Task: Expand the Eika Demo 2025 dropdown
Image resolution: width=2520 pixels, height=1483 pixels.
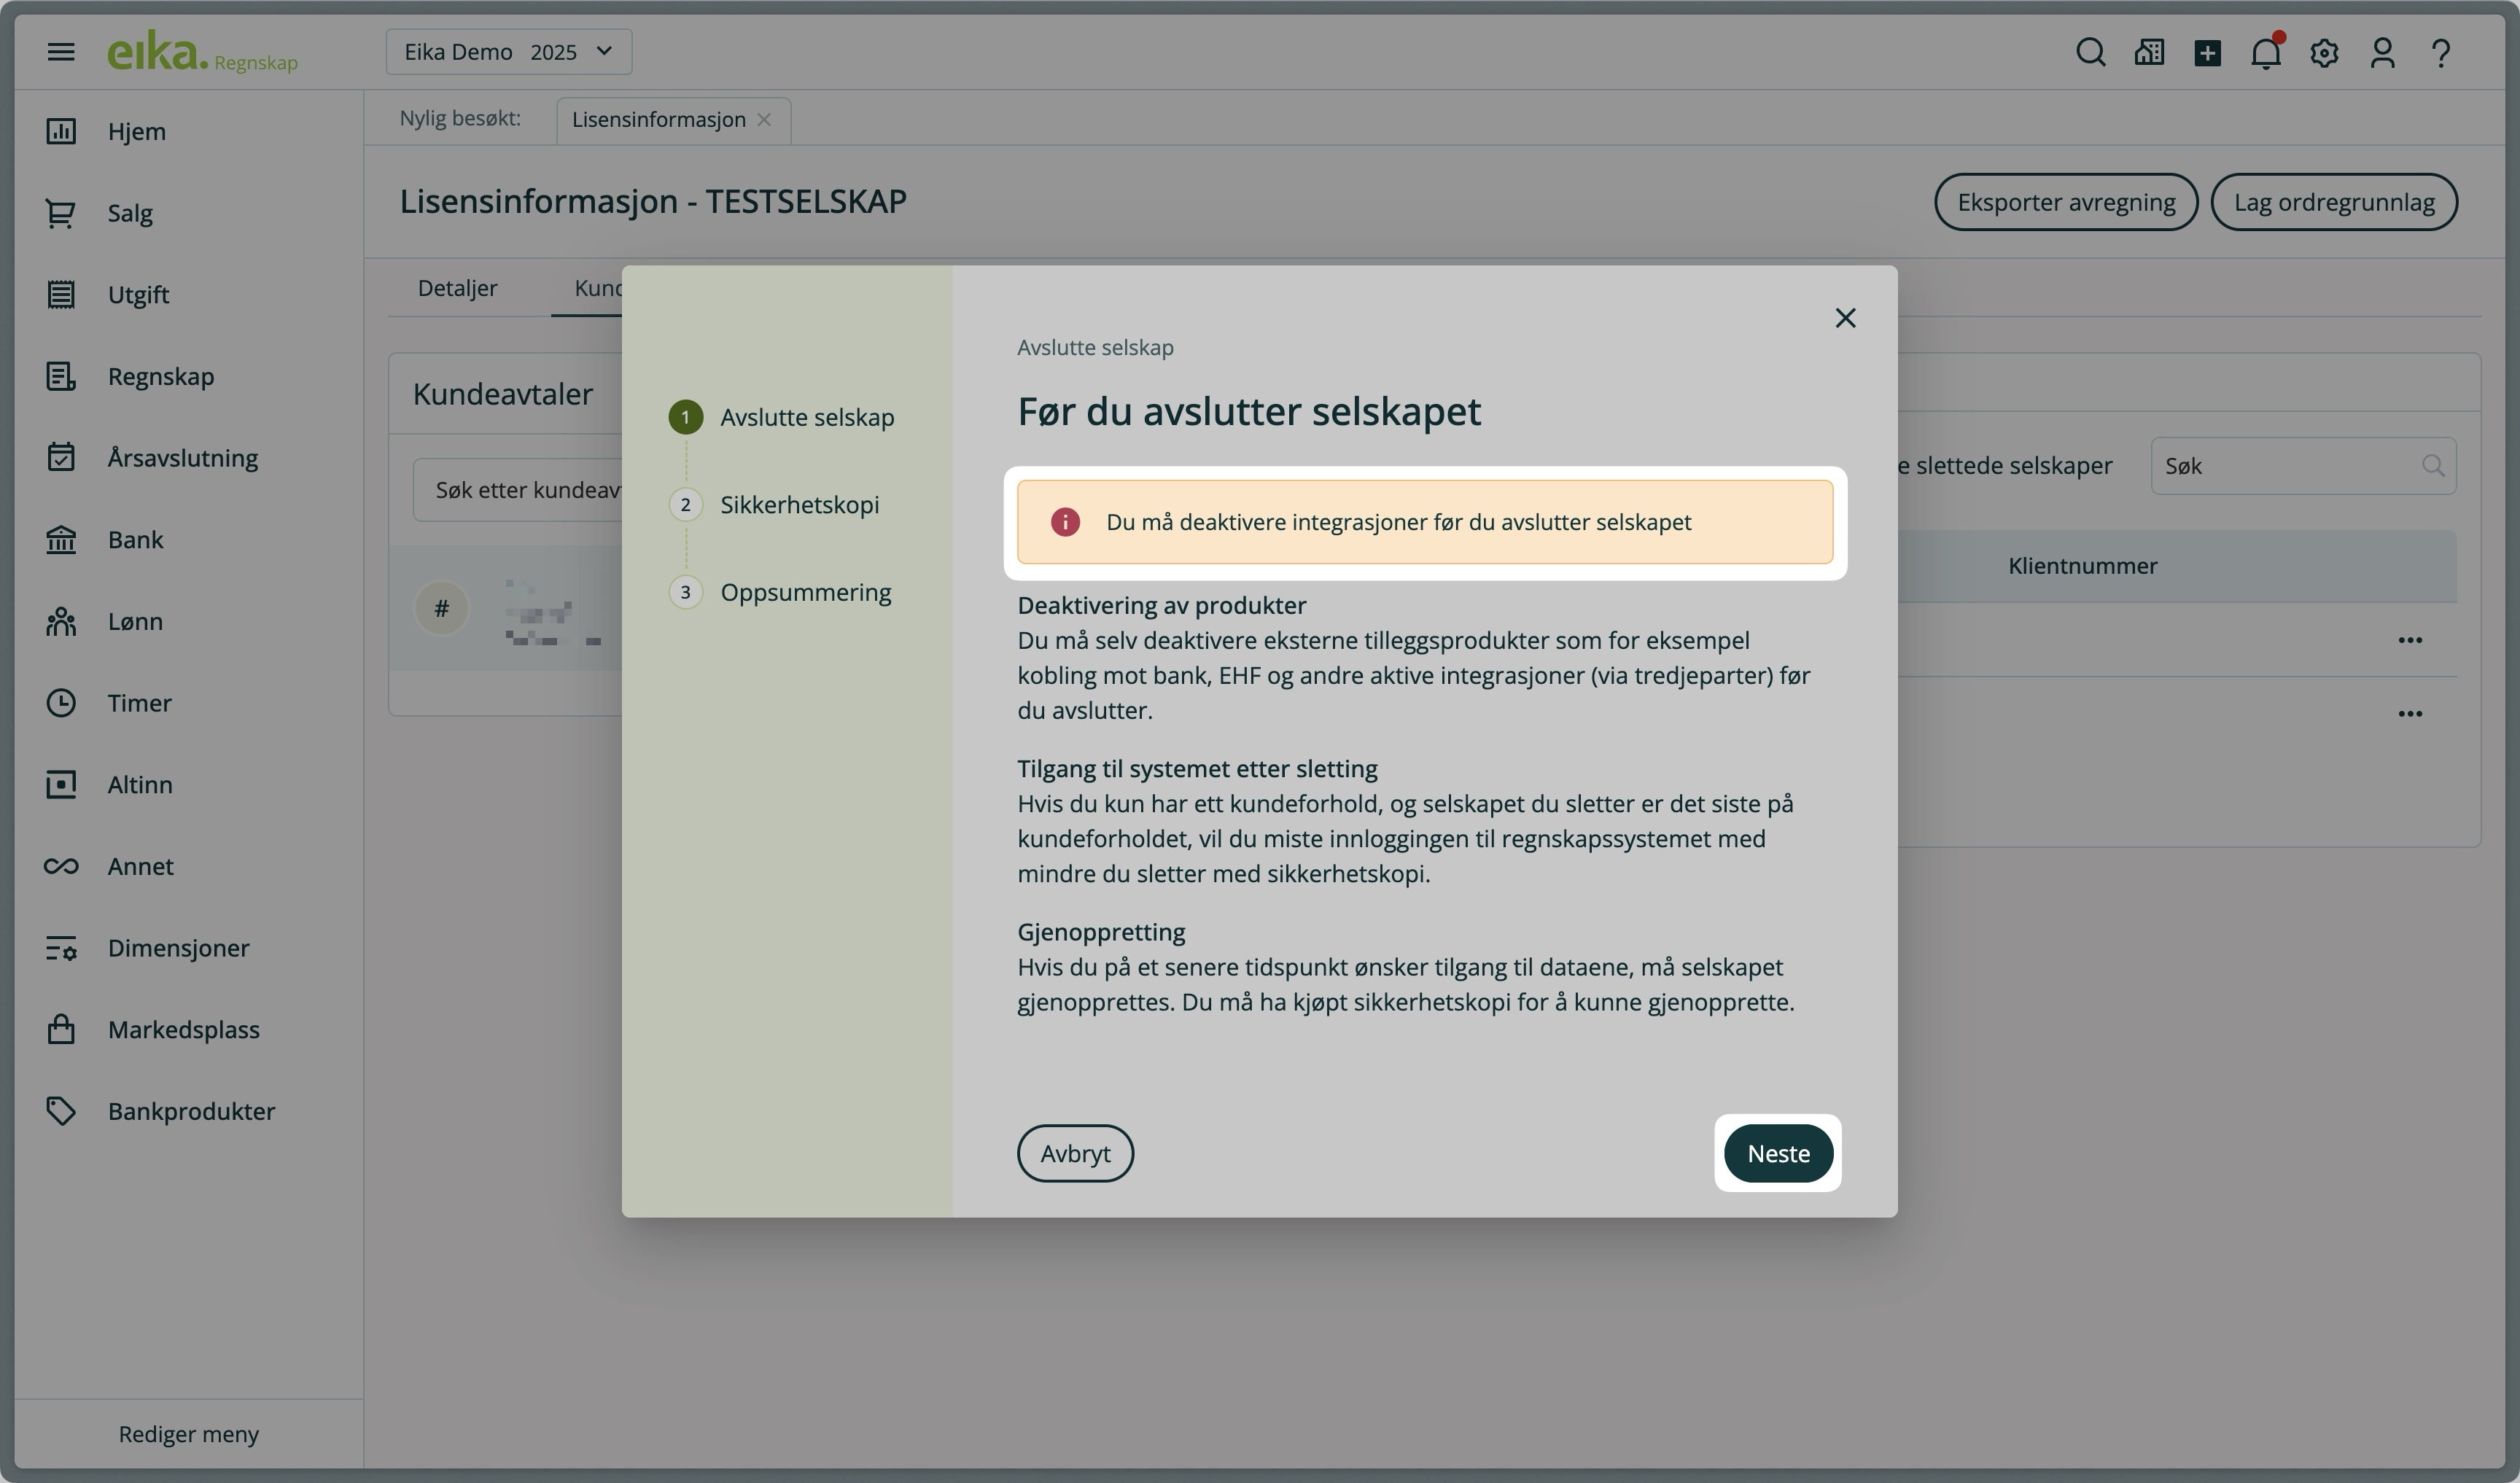Action: [508, 52]
